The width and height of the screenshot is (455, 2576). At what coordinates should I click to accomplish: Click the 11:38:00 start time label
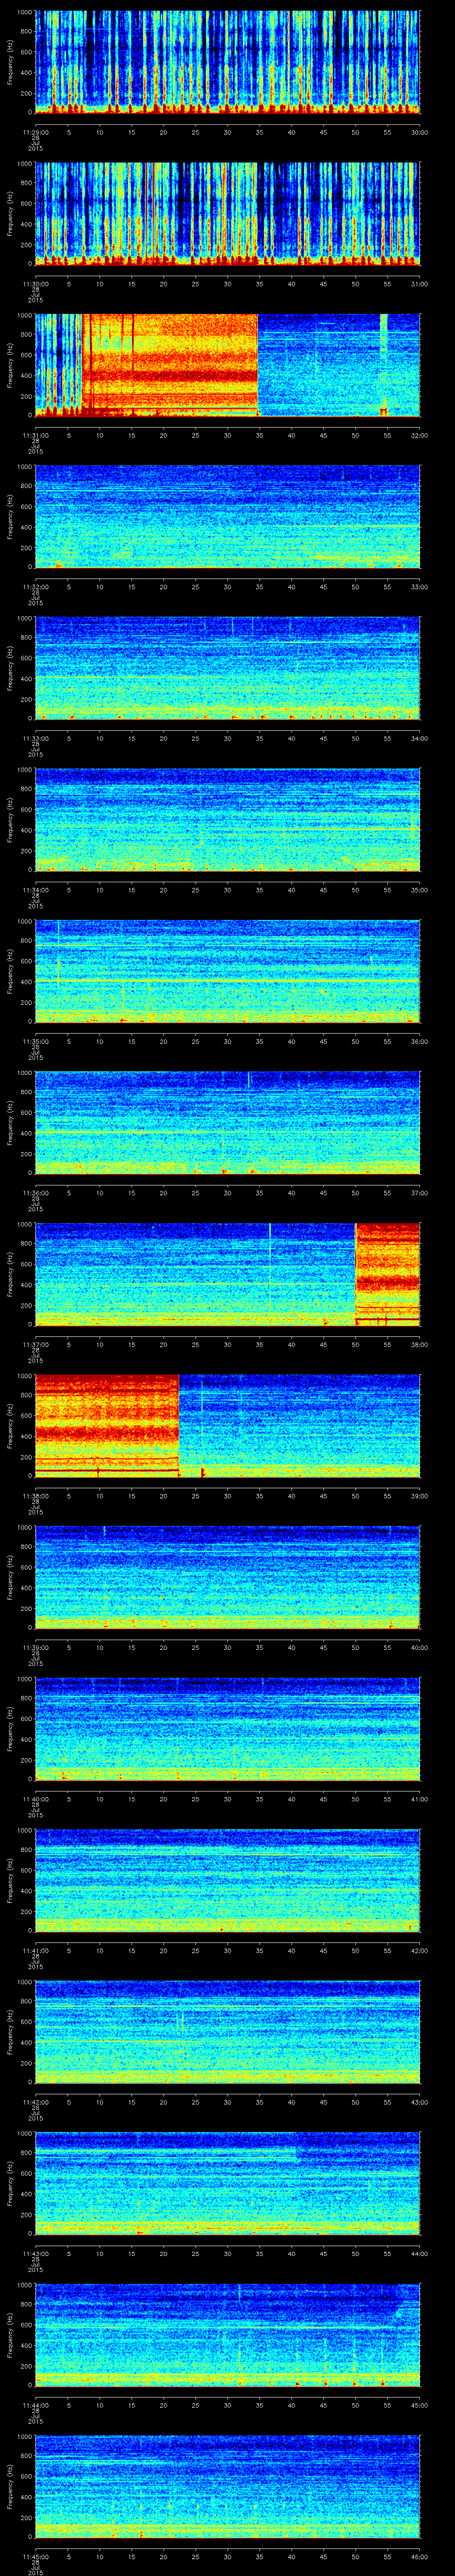point(35,1495)
